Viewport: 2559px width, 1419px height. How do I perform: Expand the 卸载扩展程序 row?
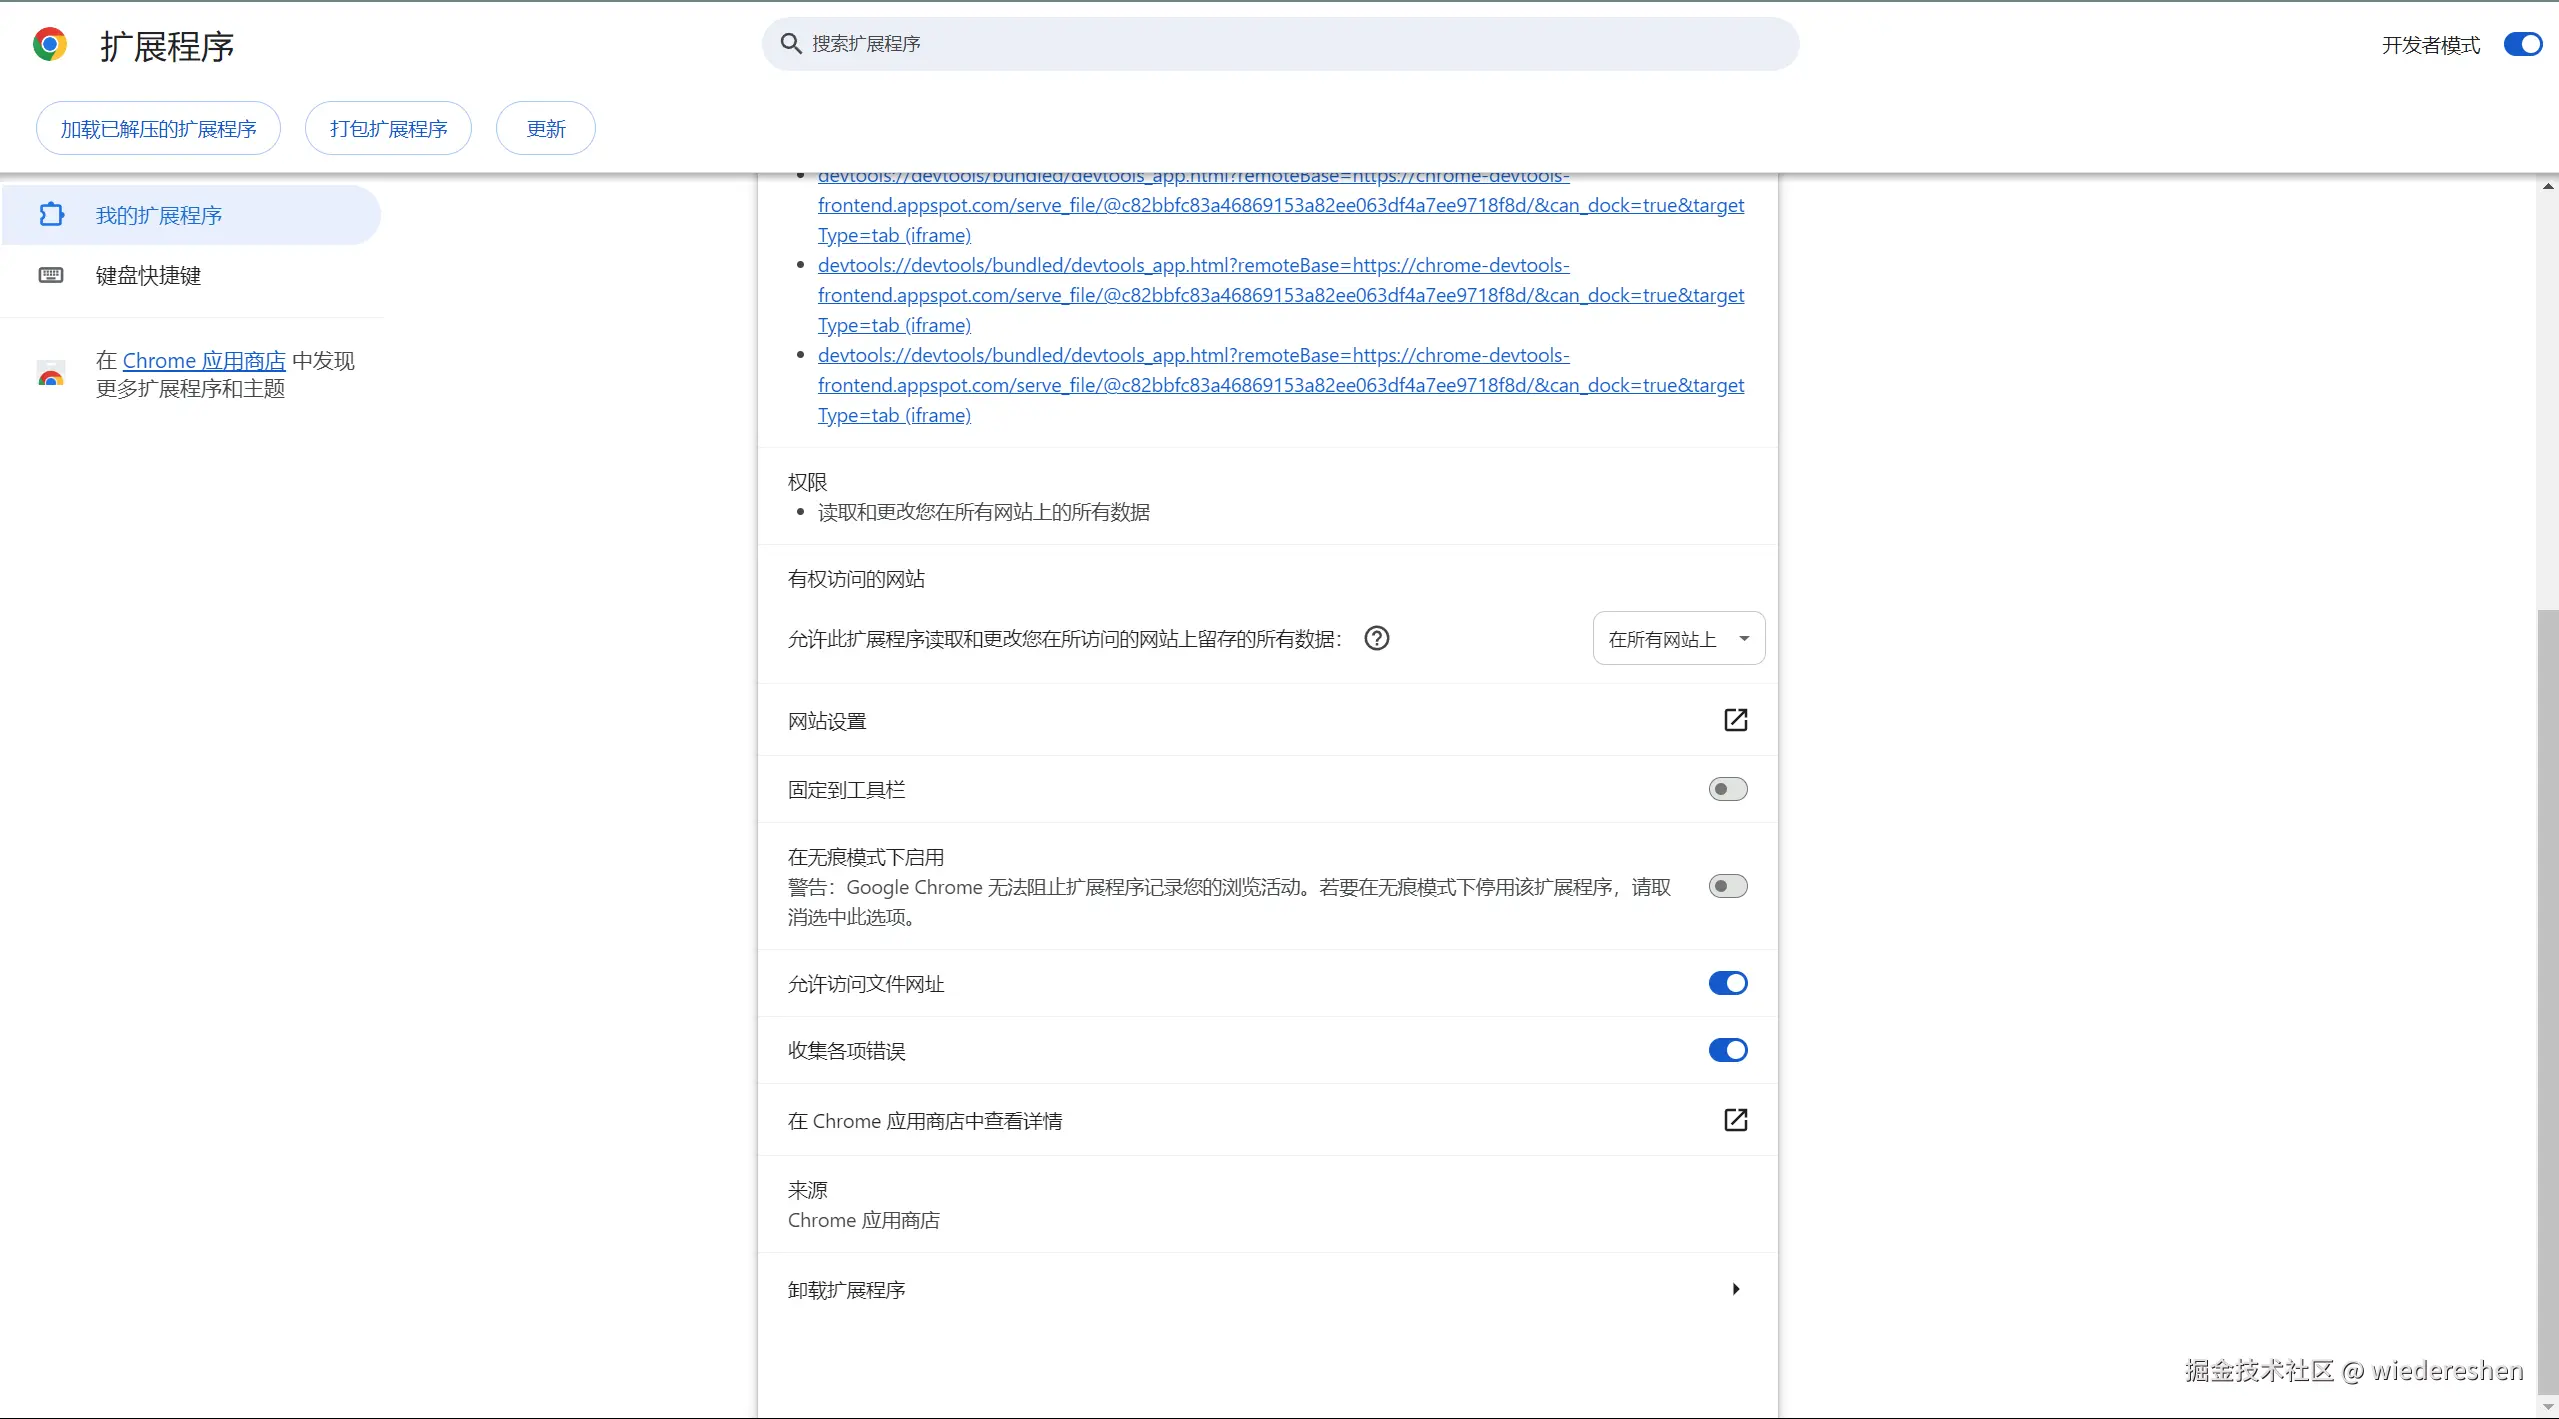(1735, 1289)
